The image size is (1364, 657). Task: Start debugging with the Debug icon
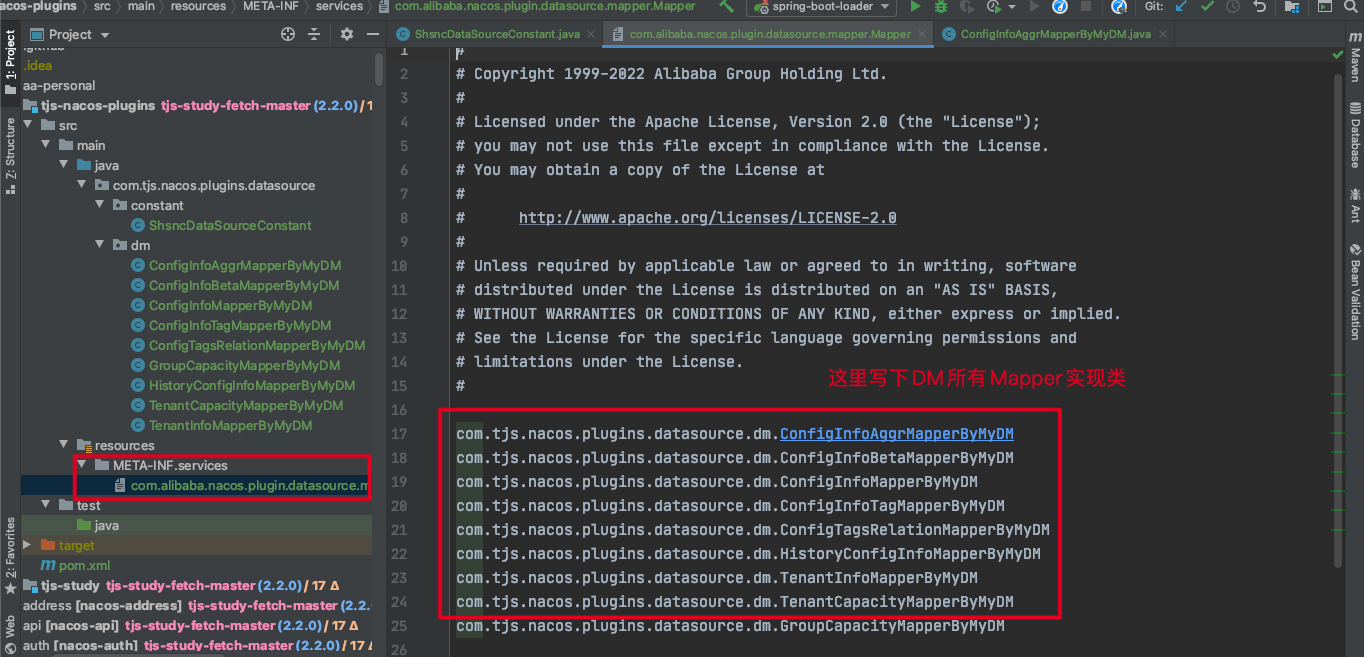pyautogui.click(x=941, y=7)
